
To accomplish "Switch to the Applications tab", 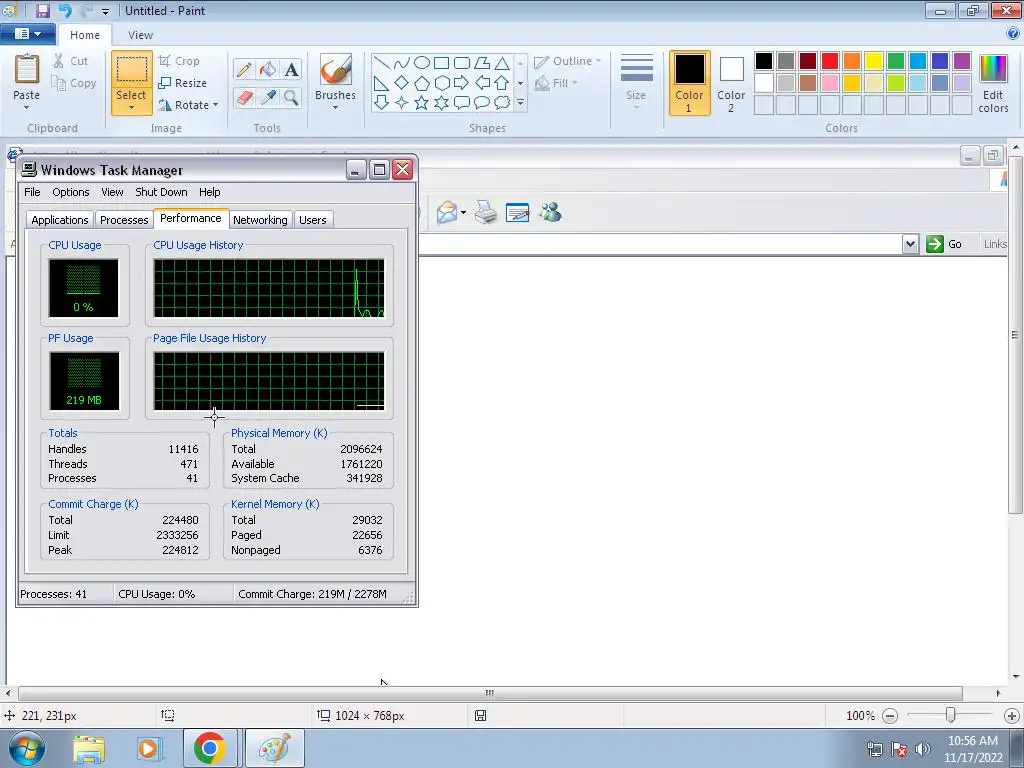I will coord(59,220).
